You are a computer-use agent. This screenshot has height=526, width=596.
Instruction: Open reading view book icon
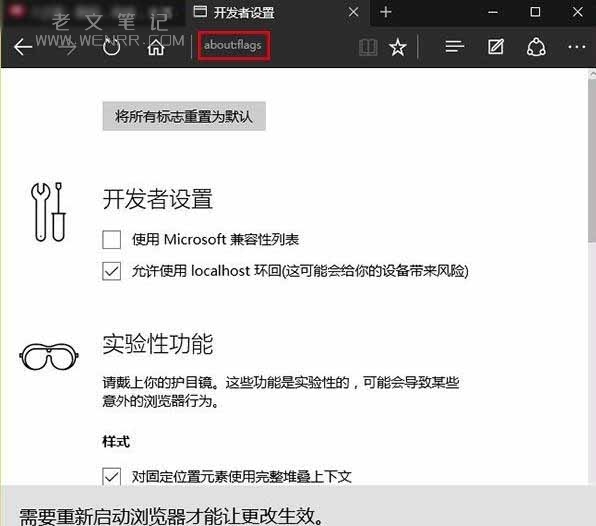[x=368, y=48]
